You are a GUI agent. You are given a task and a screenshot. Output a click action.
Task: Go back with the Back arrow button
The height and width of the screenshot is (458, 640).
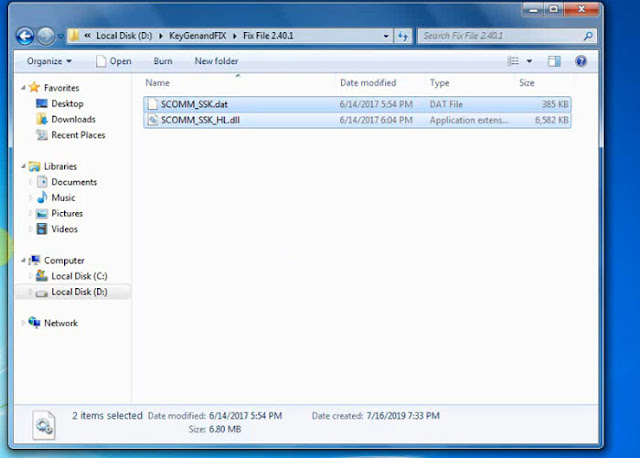25,36
